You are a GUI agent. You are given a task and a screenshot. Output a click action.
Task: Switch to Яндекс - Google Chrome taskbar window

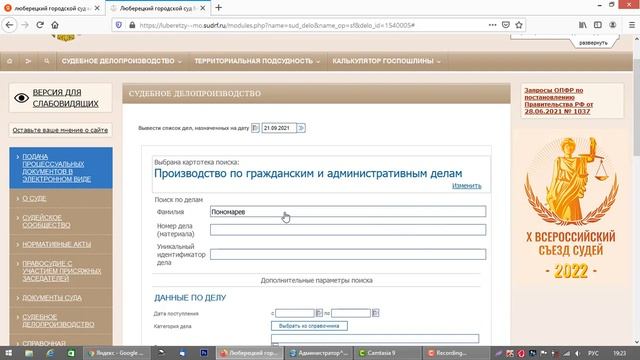pos(116,353)
